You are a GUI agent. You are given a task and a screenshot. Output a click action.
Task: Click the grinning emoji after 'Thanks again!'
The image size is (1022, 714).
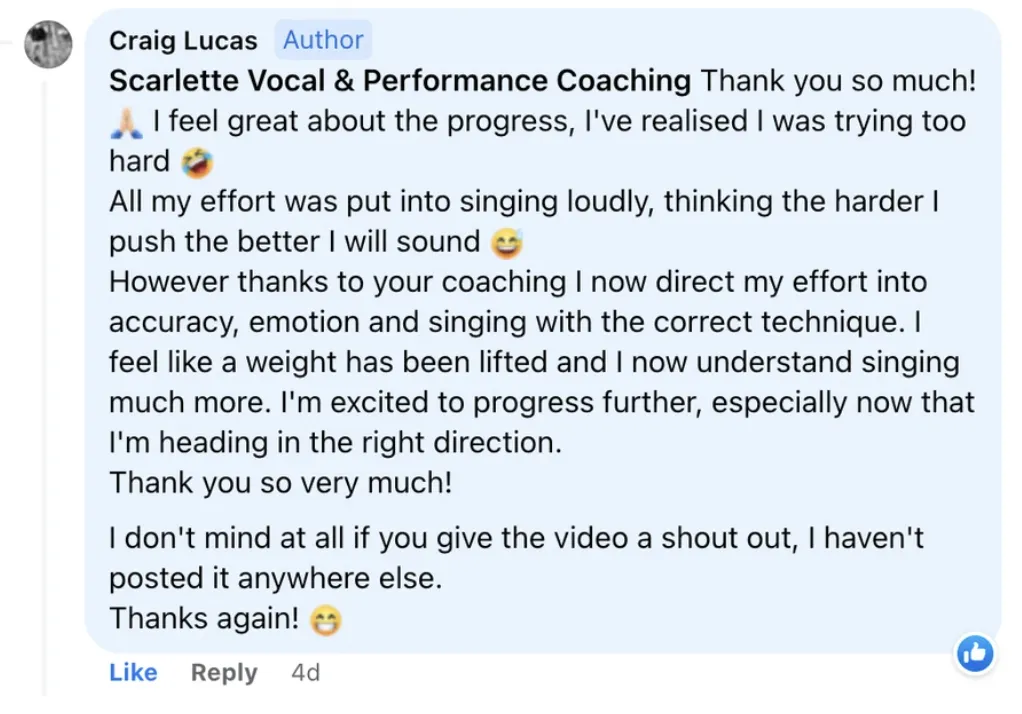326,620
